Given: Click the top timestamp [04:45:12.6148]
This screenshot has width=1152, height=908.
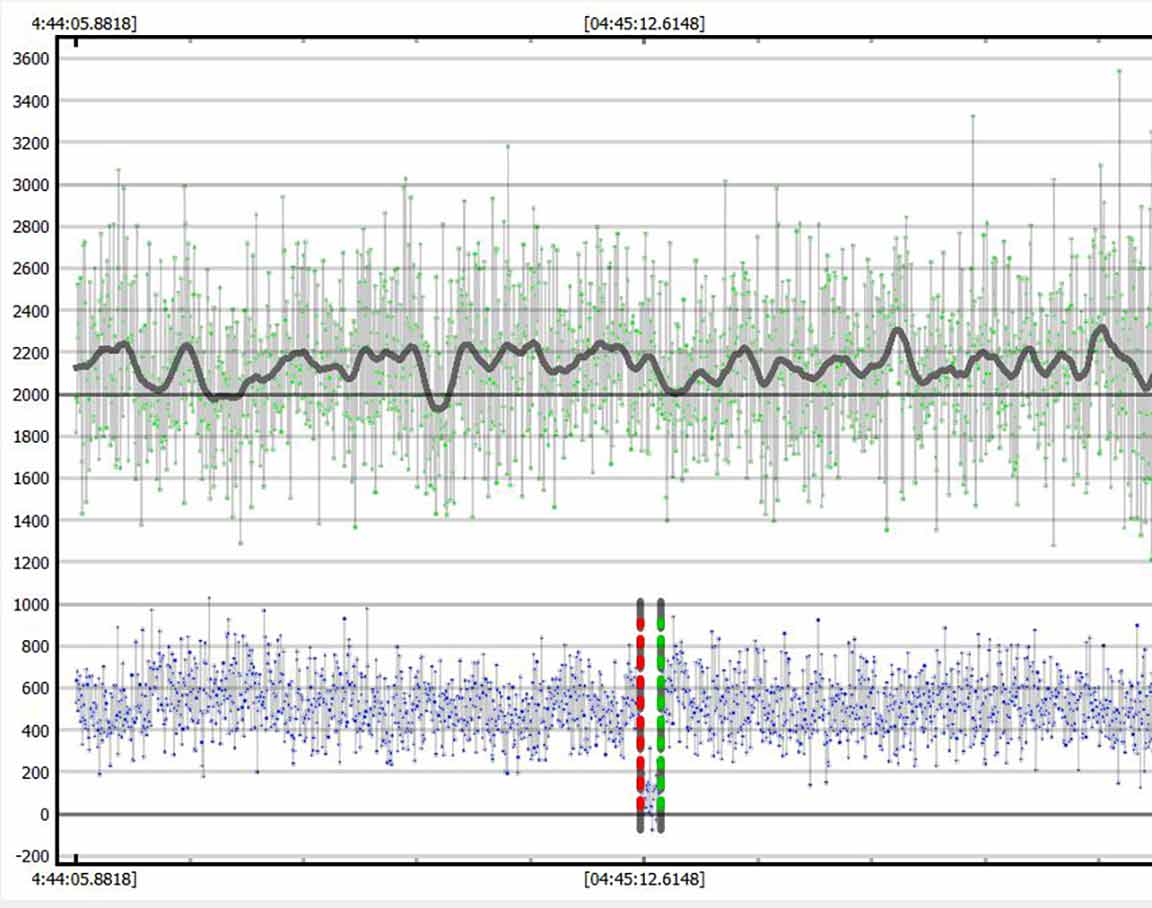Looking at the screenshot, I should (x=644, y=24).
